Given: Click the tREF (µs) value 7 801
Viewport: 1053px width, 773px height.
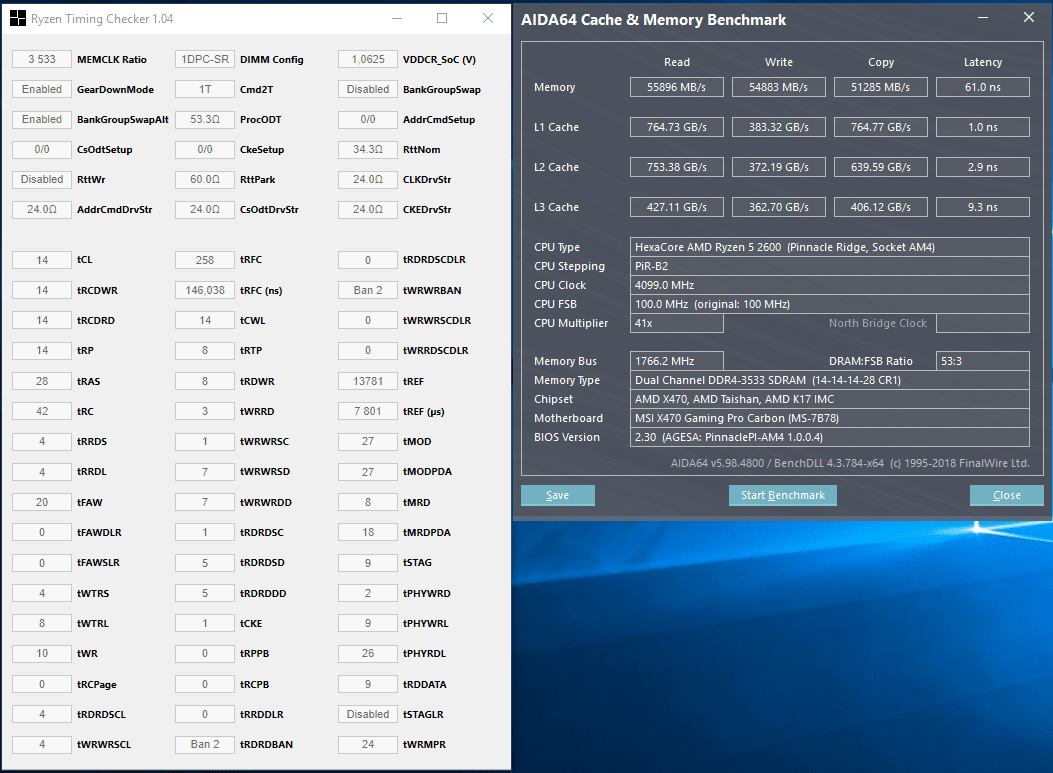Looking at the screenshot, I should point(368,411).
